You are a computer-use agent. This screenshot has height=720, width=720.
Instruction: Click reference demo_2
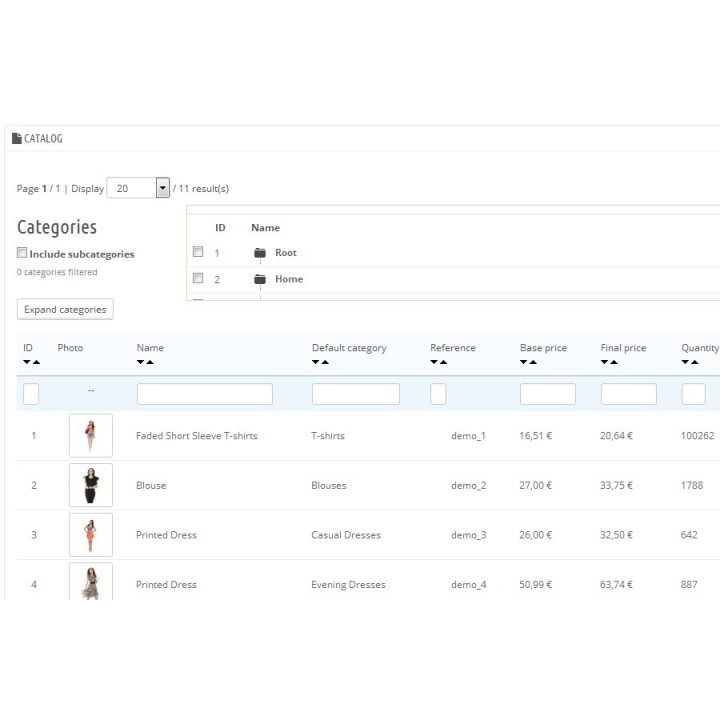point(468,485)
